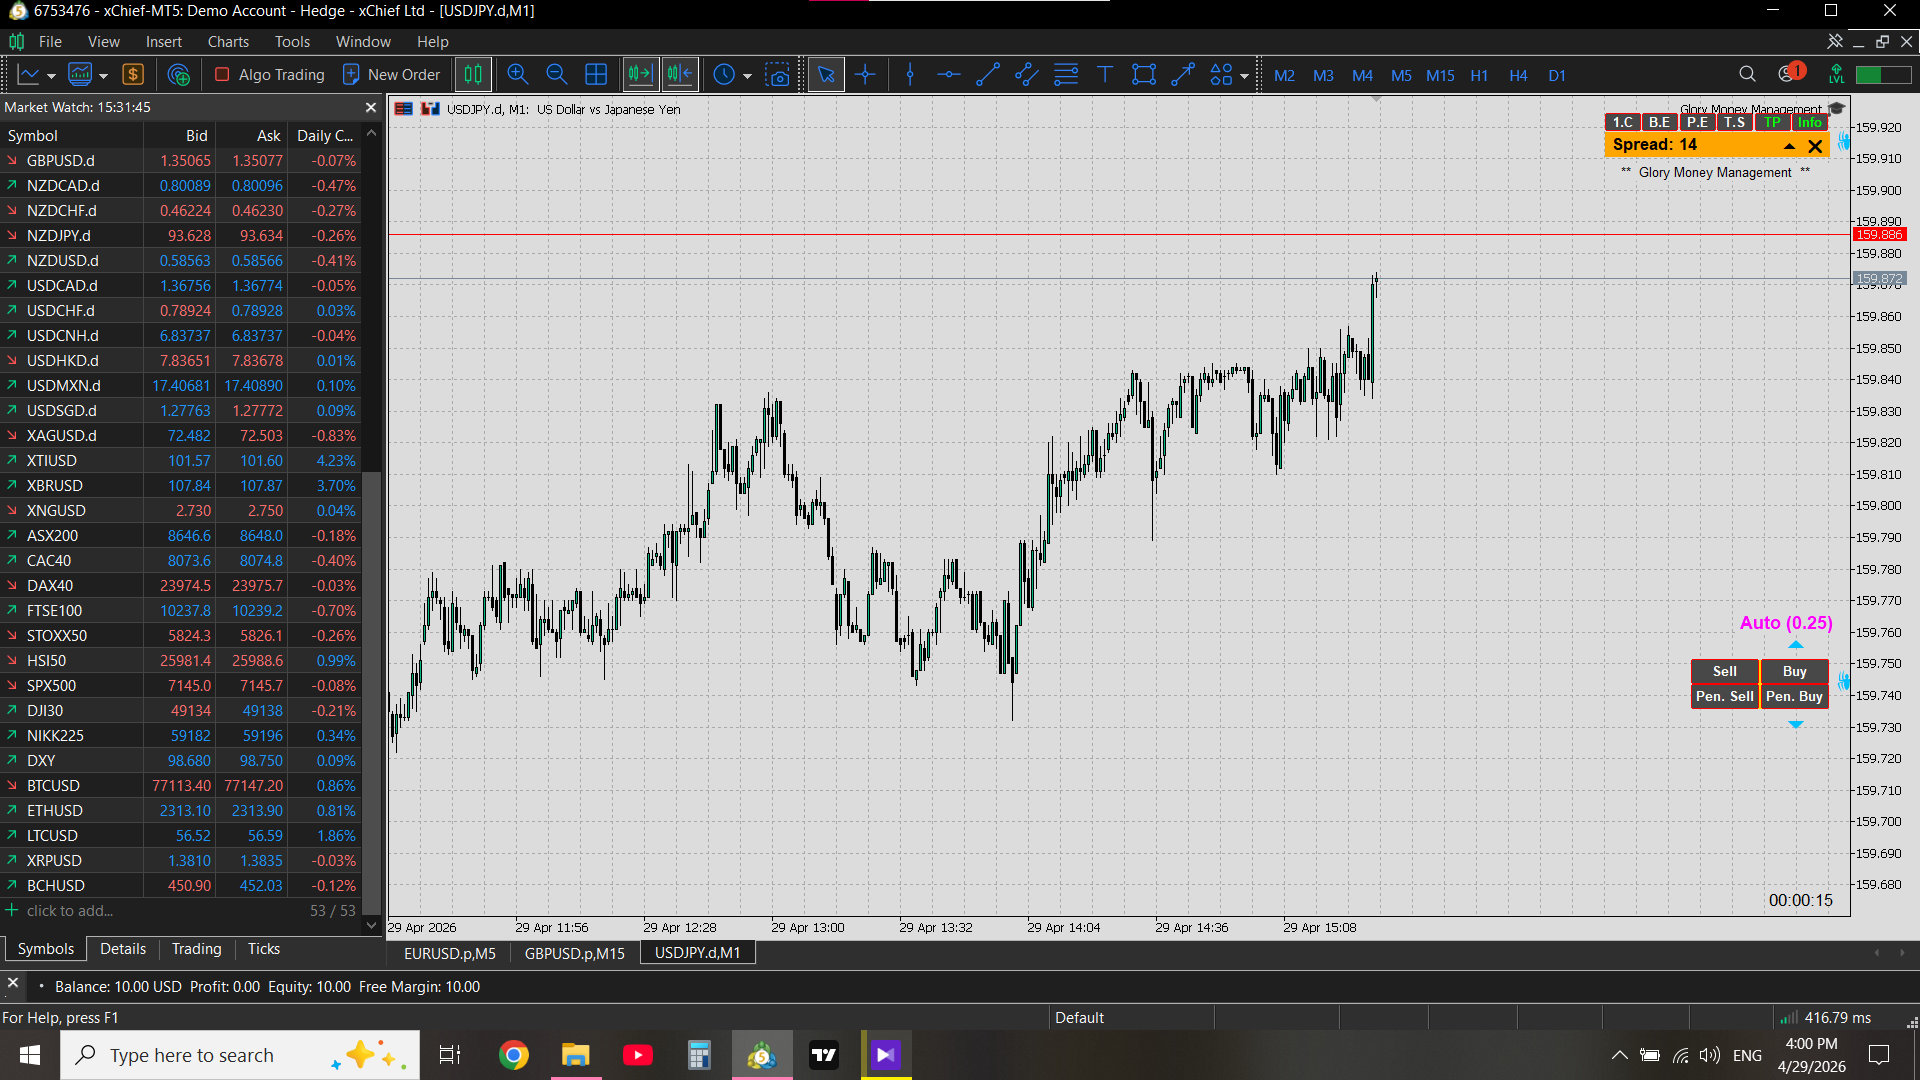This screenshot has height=1080, width=1920.
Task: Click the Sell button on chart panel
Action: [x=1725, y=672]
